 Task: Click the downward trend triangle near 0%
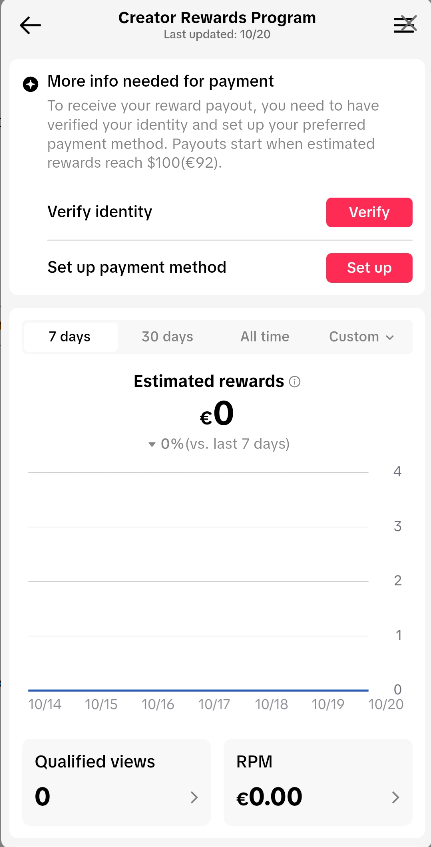coord(152,445)
